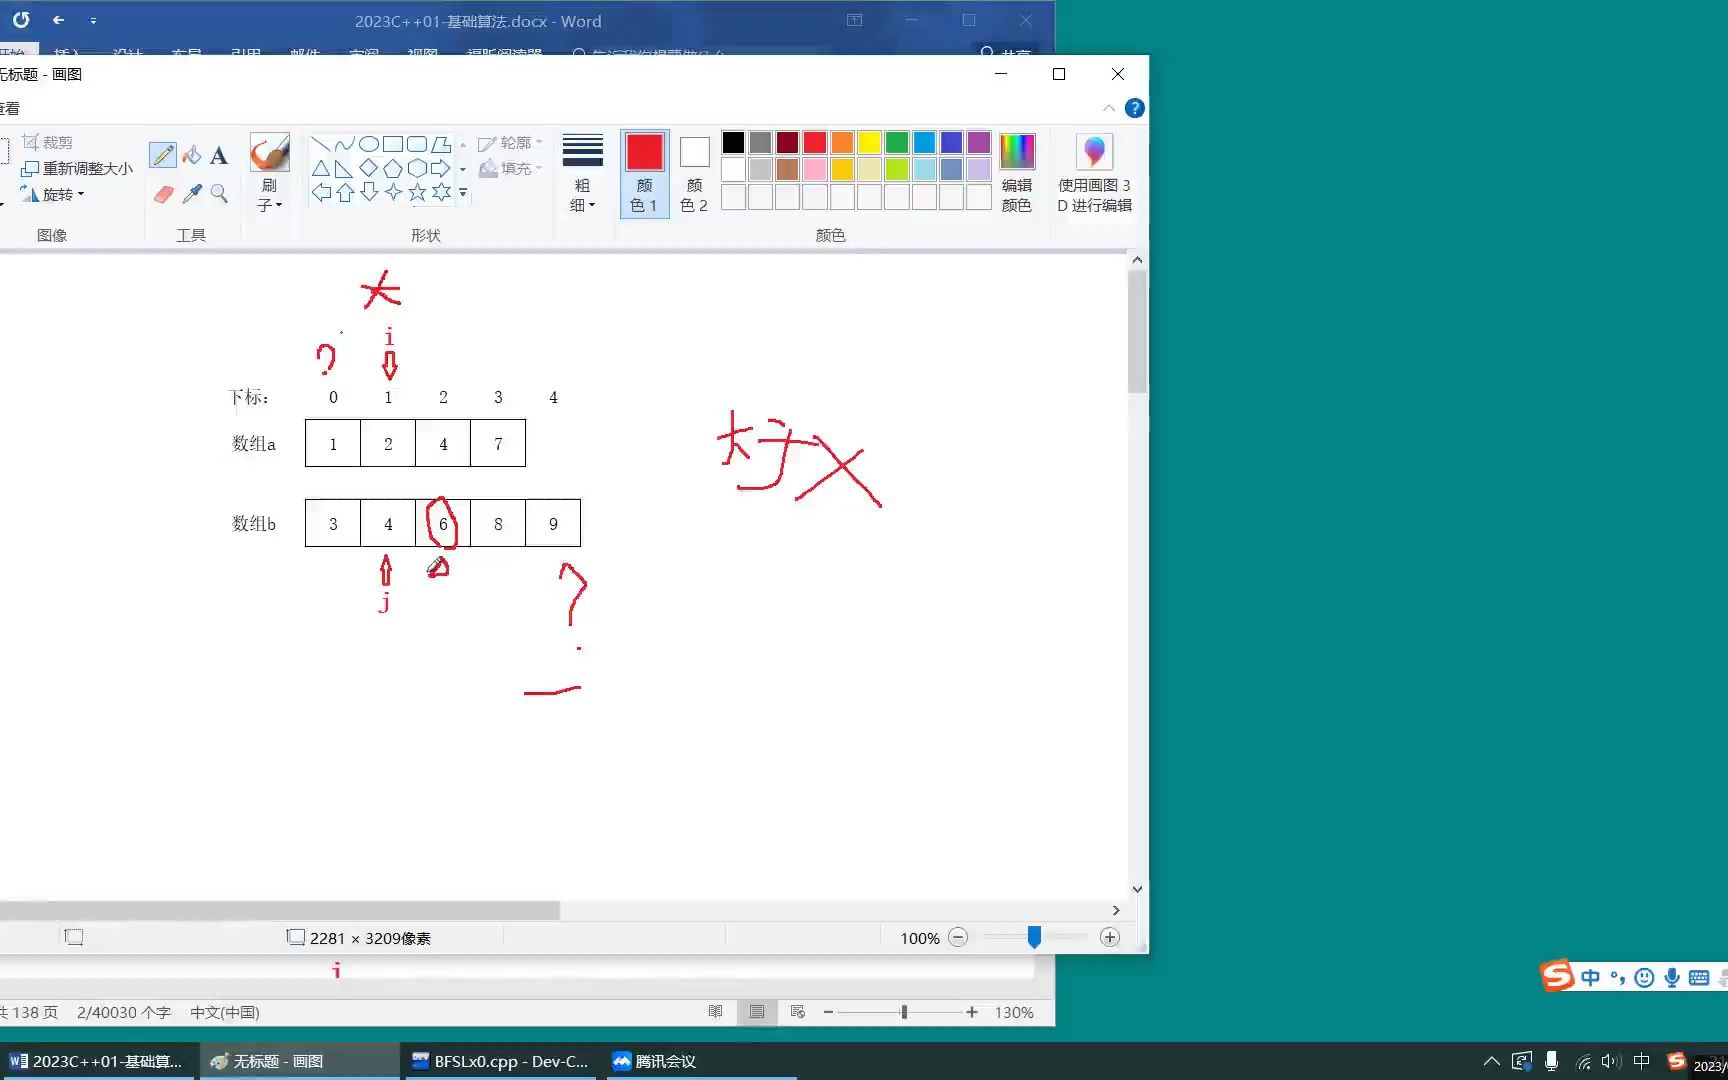Choose the Six-point star shape
Image resolution: width=1728 pixels, height=1080 pixels.
441,192
